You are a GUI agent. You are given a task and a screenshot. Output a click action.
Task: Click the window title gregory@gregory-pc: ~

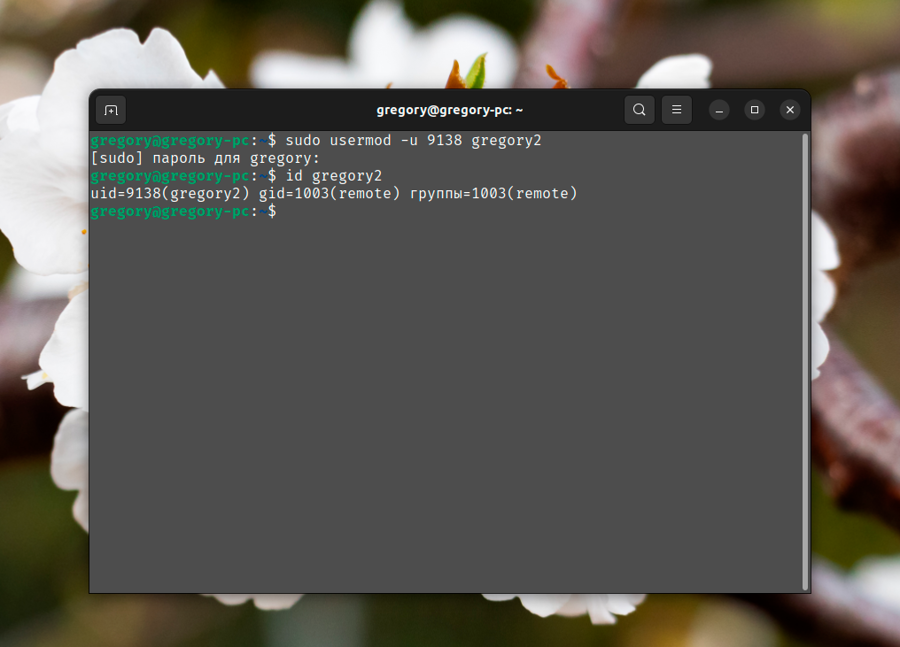[449, 110]
